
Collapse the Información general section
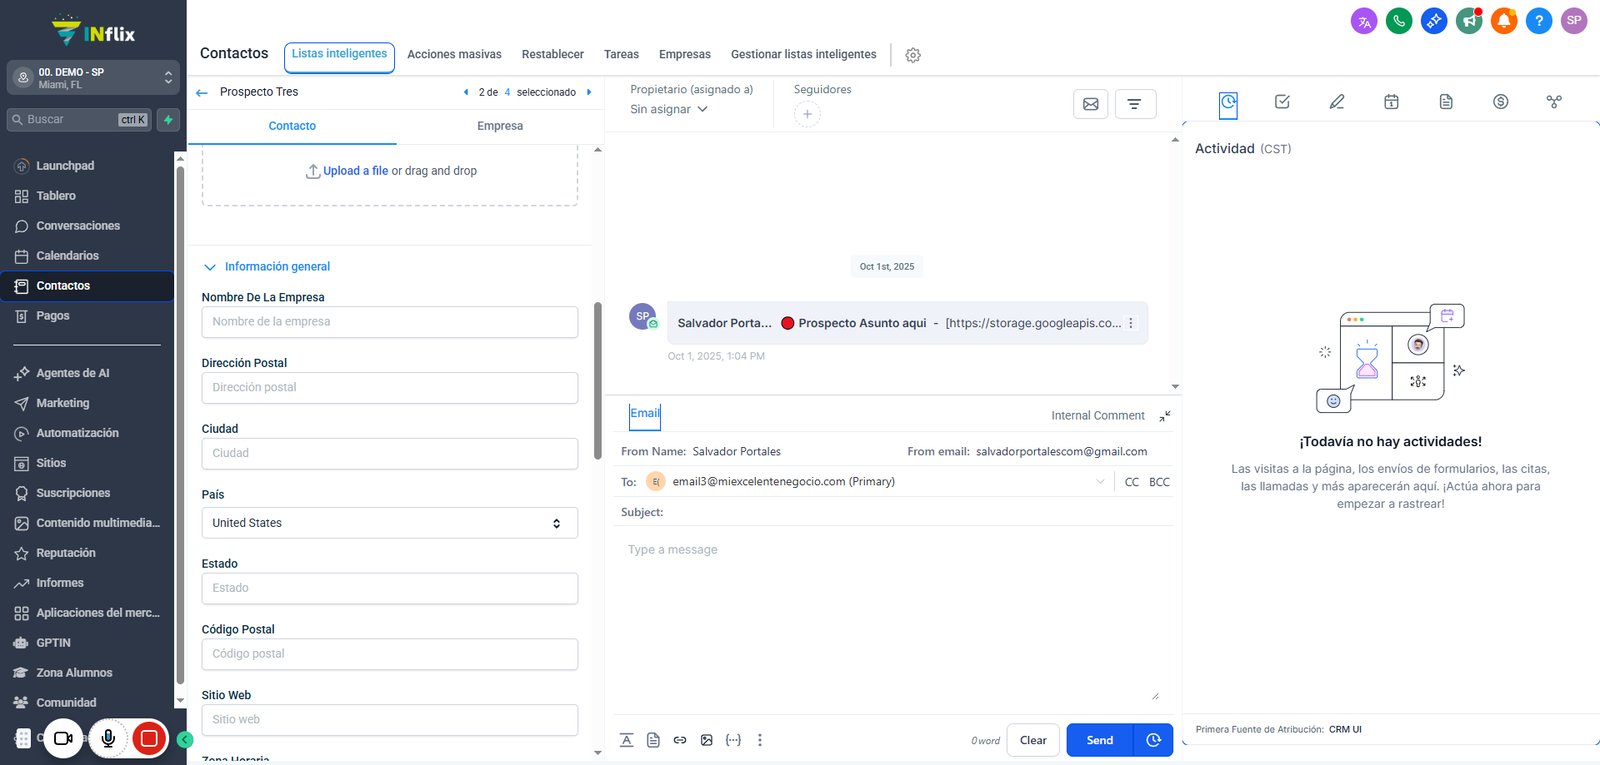click(x=267, y=267)
